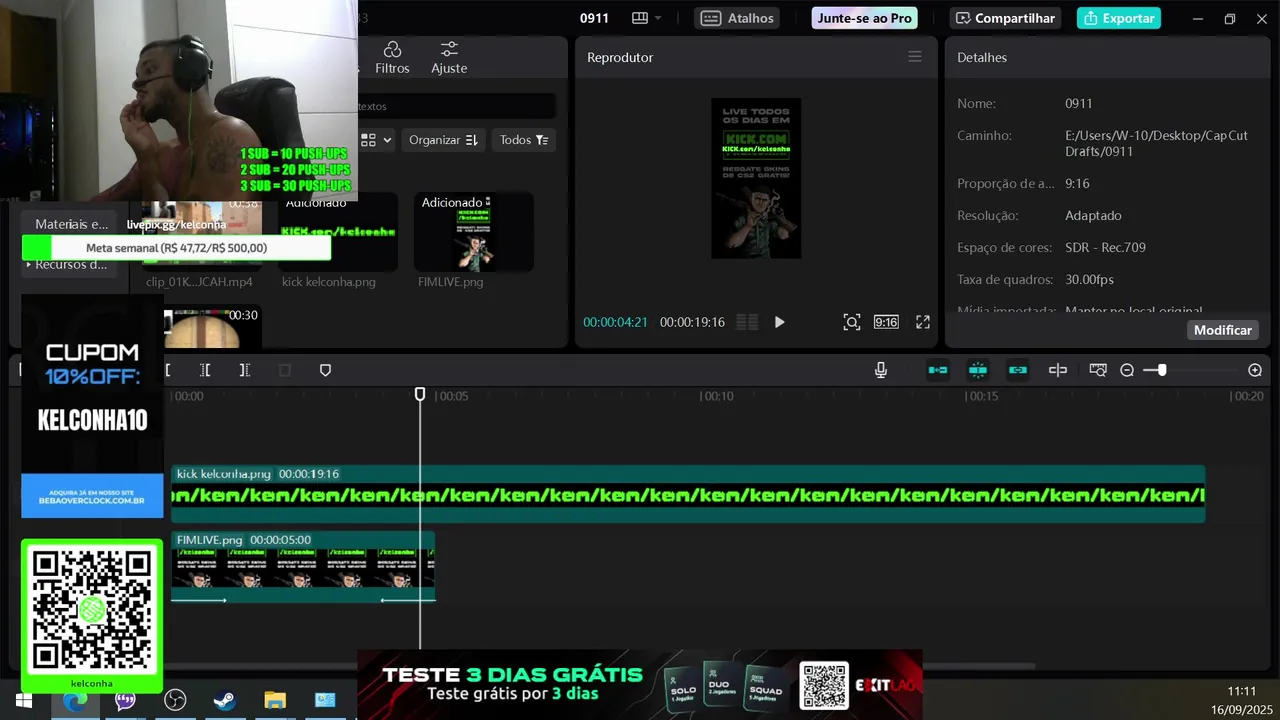1280x720 pixels.
Task: Click the Compartilhar button
Action: [1005, 18]
